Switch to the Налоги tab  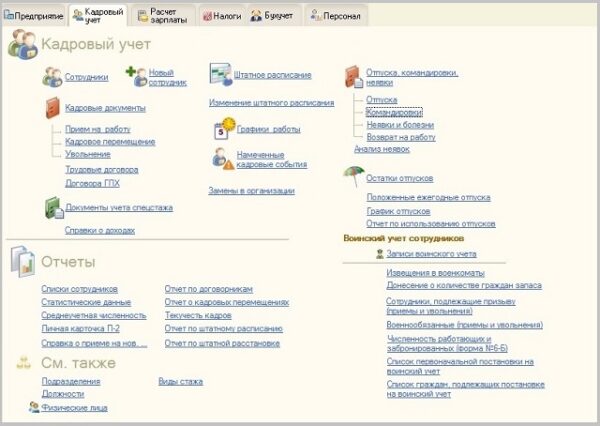222,16
